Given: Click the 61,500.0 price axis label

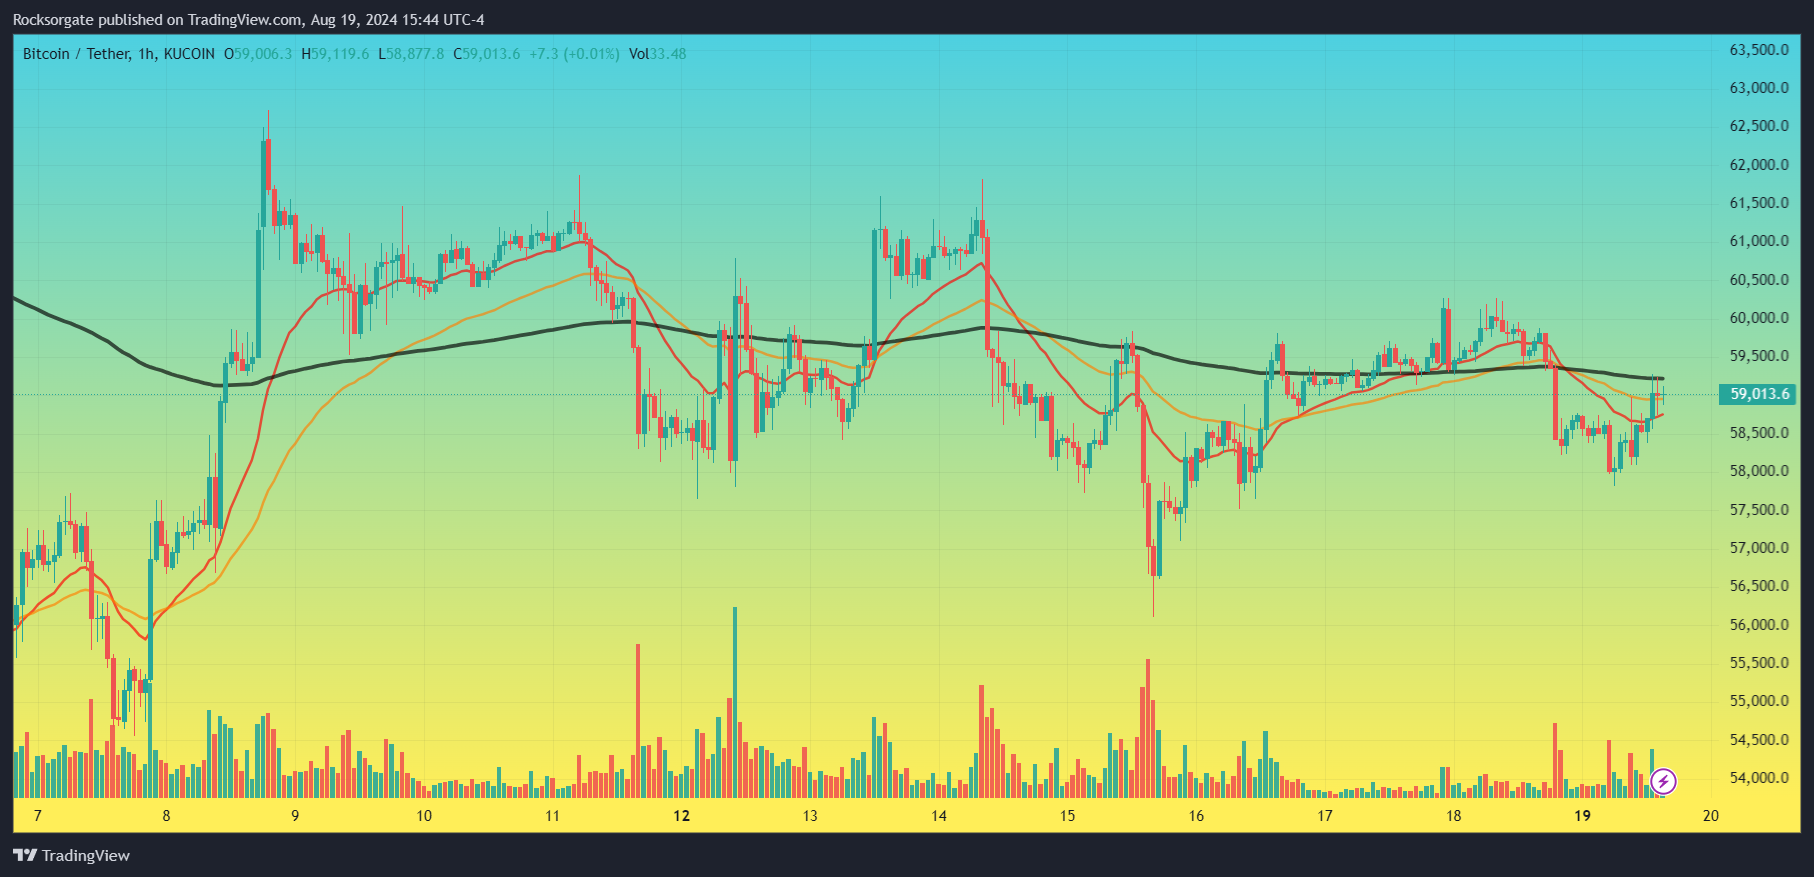Looking at the screenshot, I should pyautogui.click(x=1759, y=203).
